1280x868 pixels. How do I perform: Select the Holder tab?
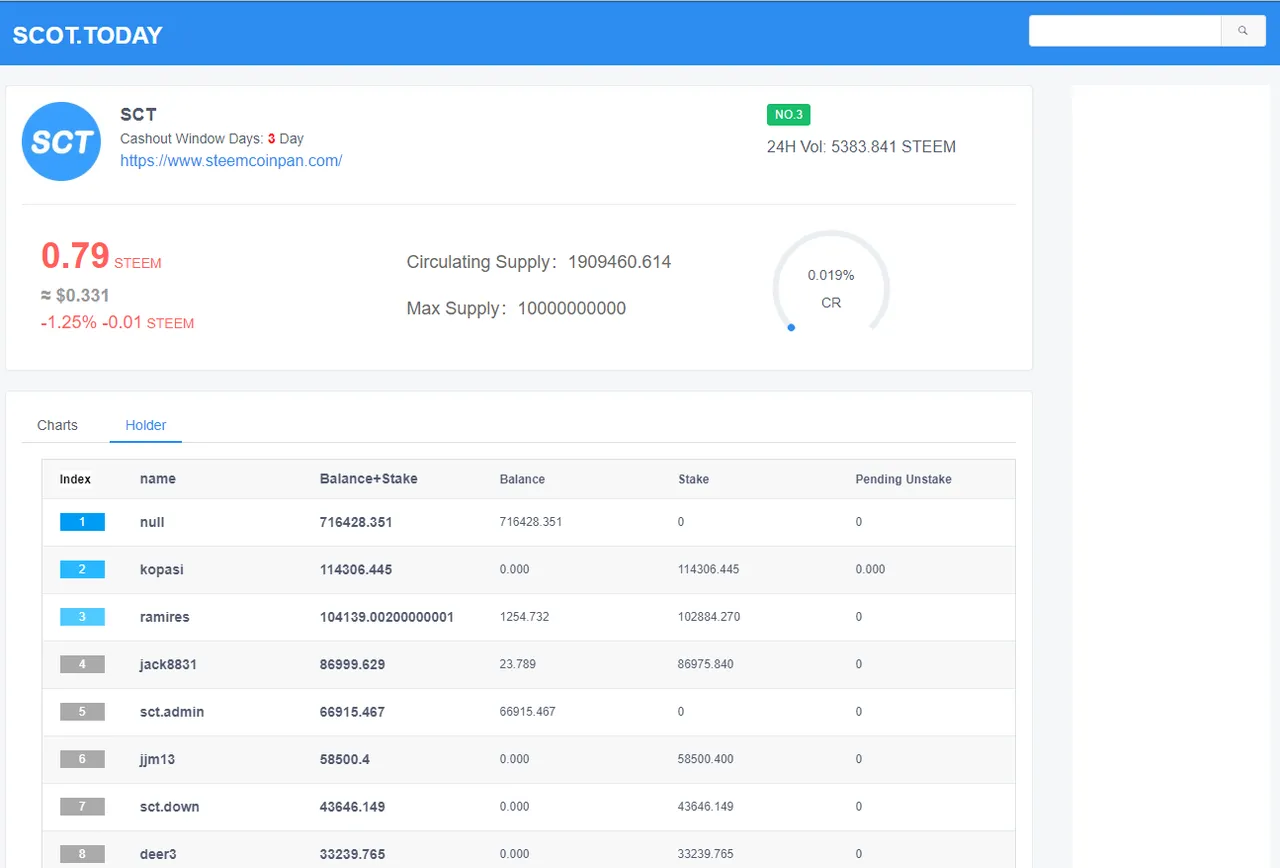point(146,425)
